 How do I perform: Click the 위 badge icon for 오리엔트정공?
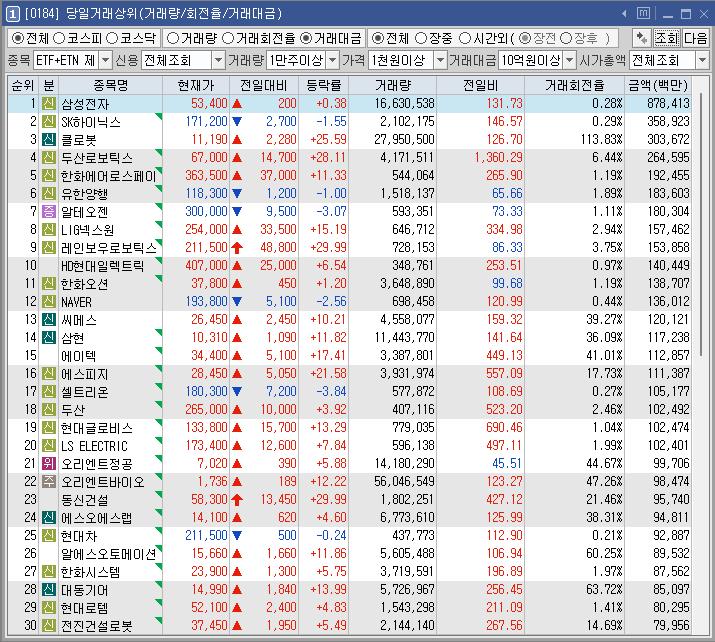(x=48, y=464)
